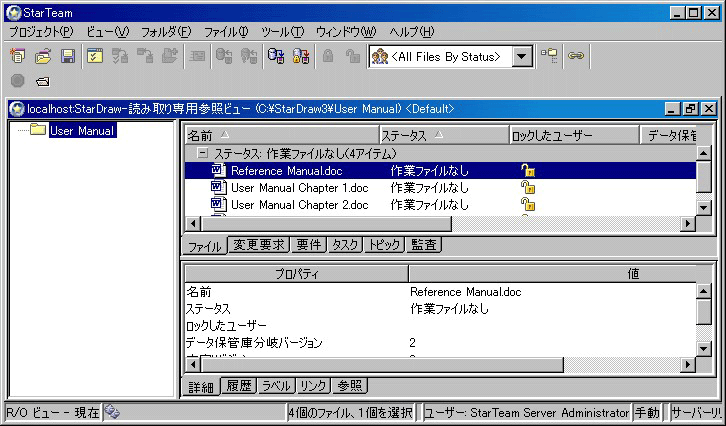Click the Word icon of User Manual Chapter 2.doc
Screen dimensions: 726x426
[x=219, y=204]
